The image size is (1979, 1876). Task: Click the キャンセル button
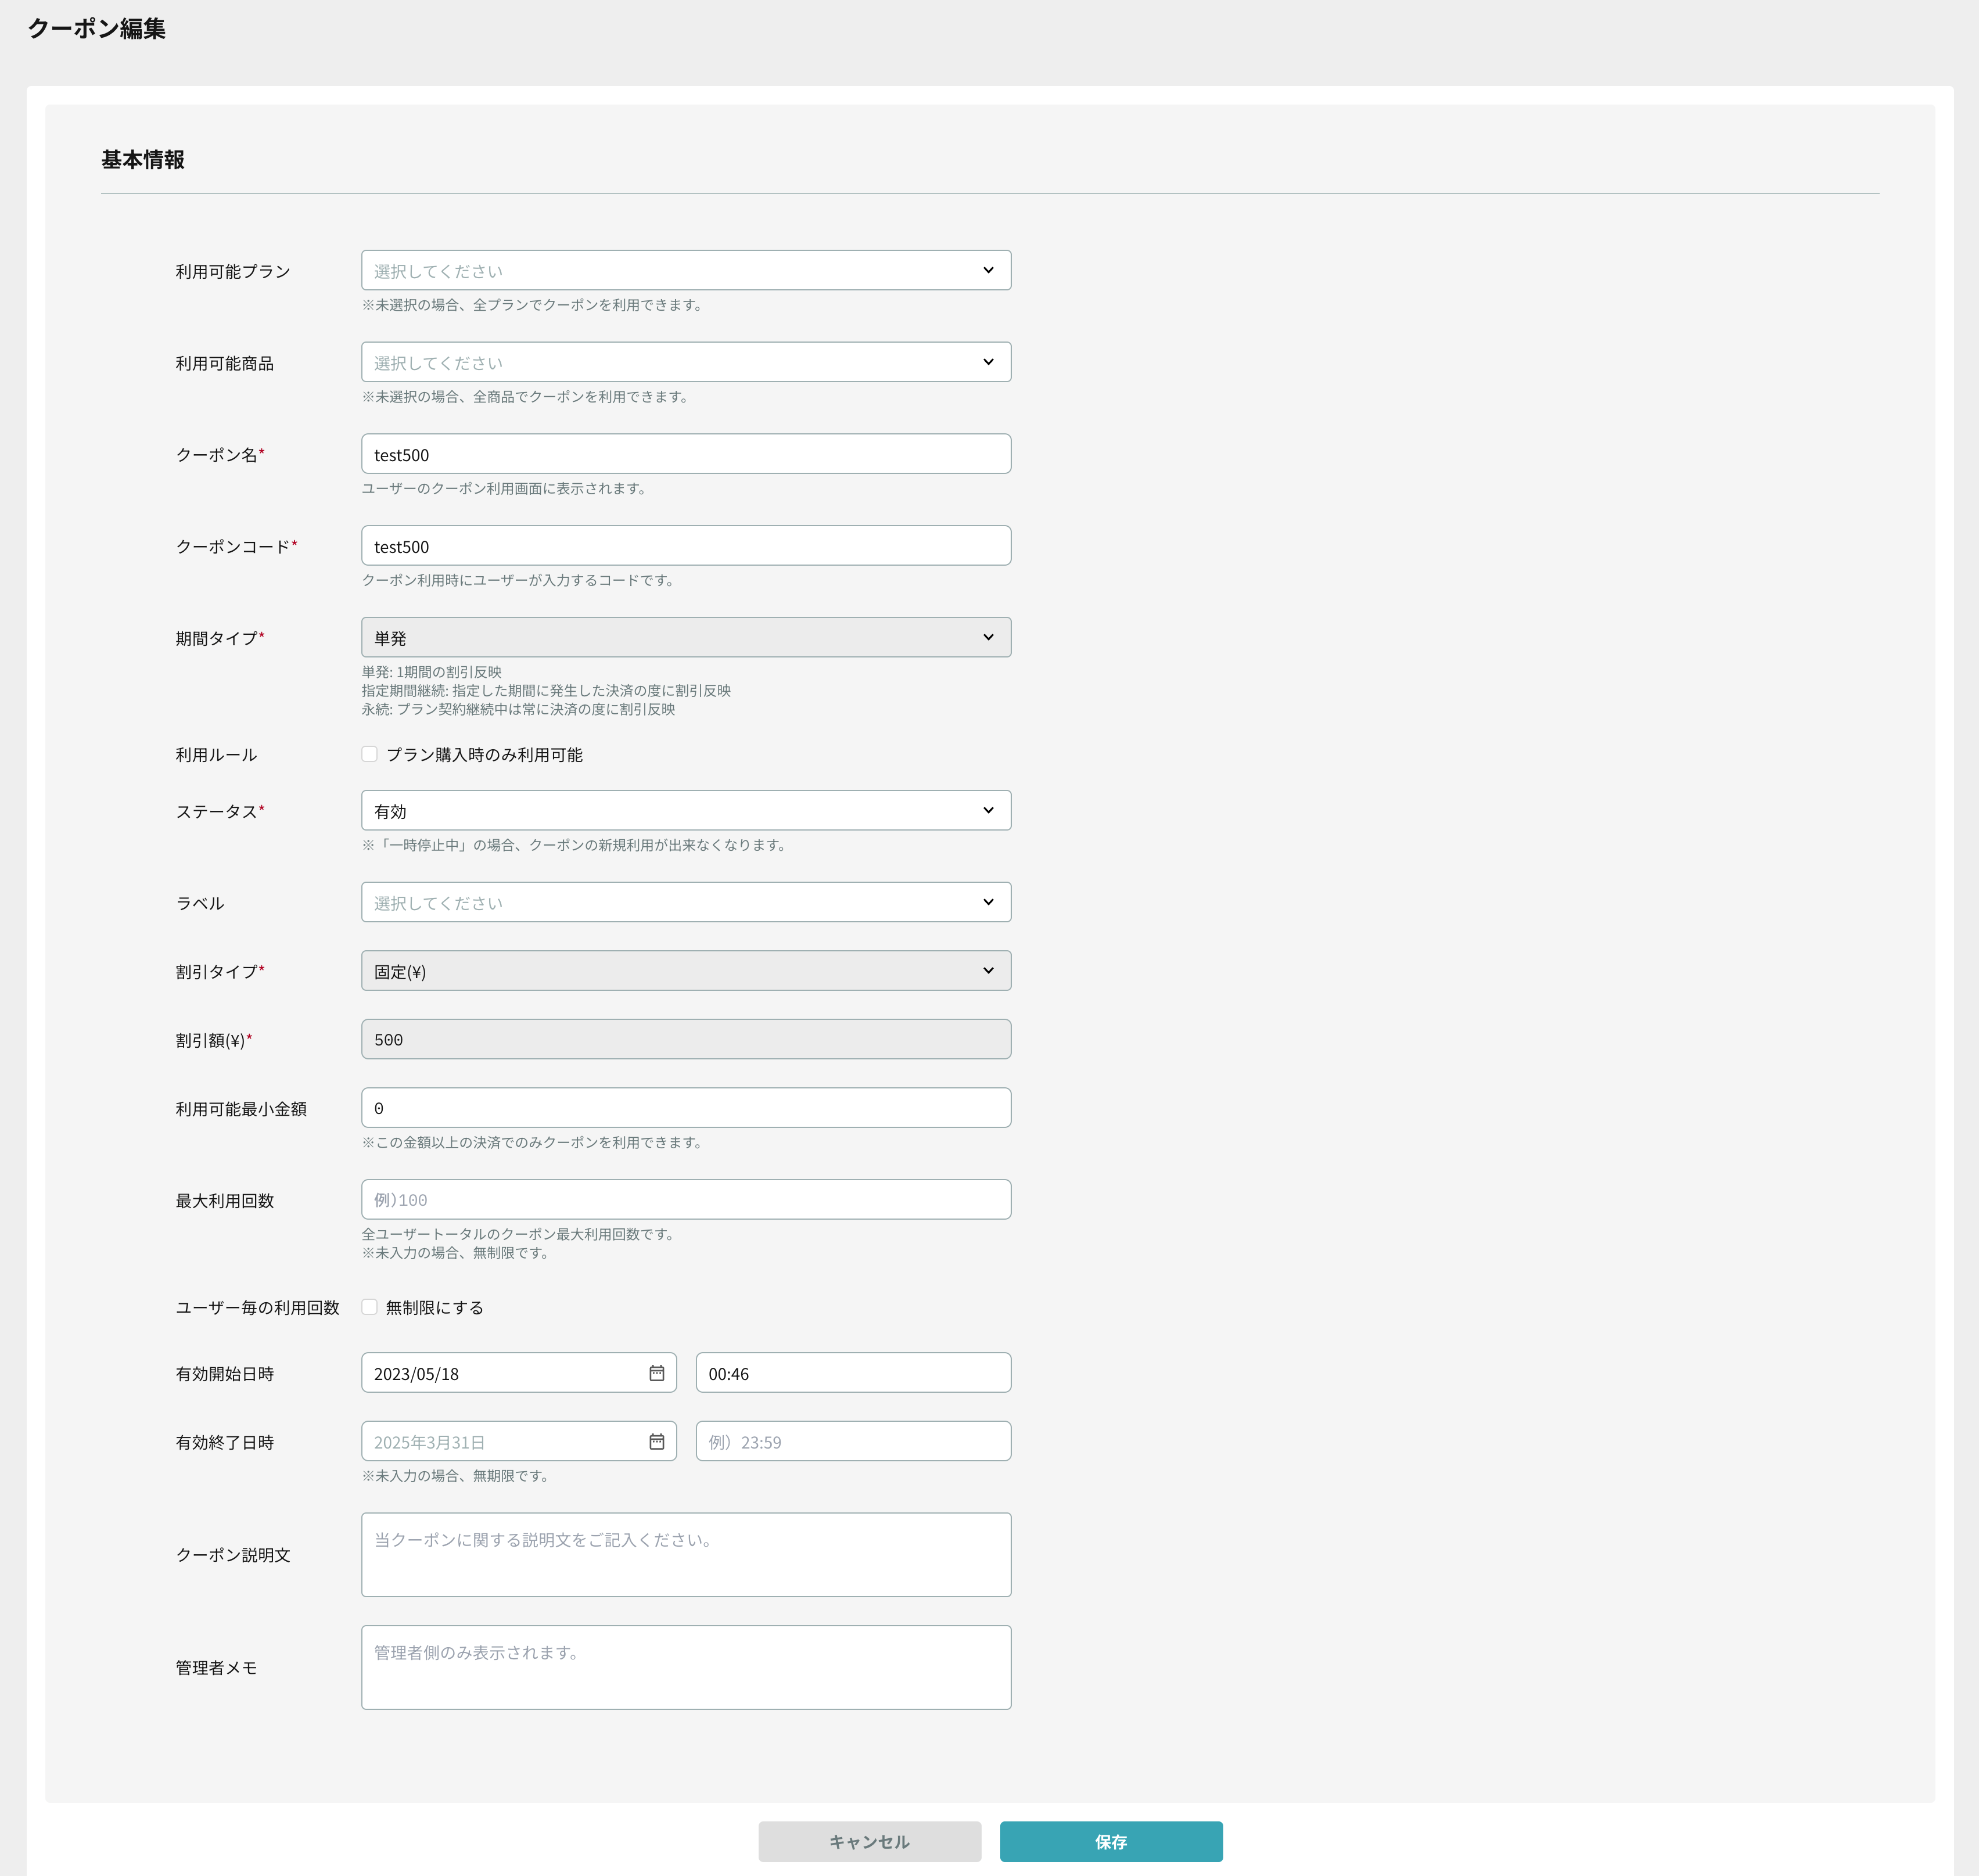point(869,1841)
